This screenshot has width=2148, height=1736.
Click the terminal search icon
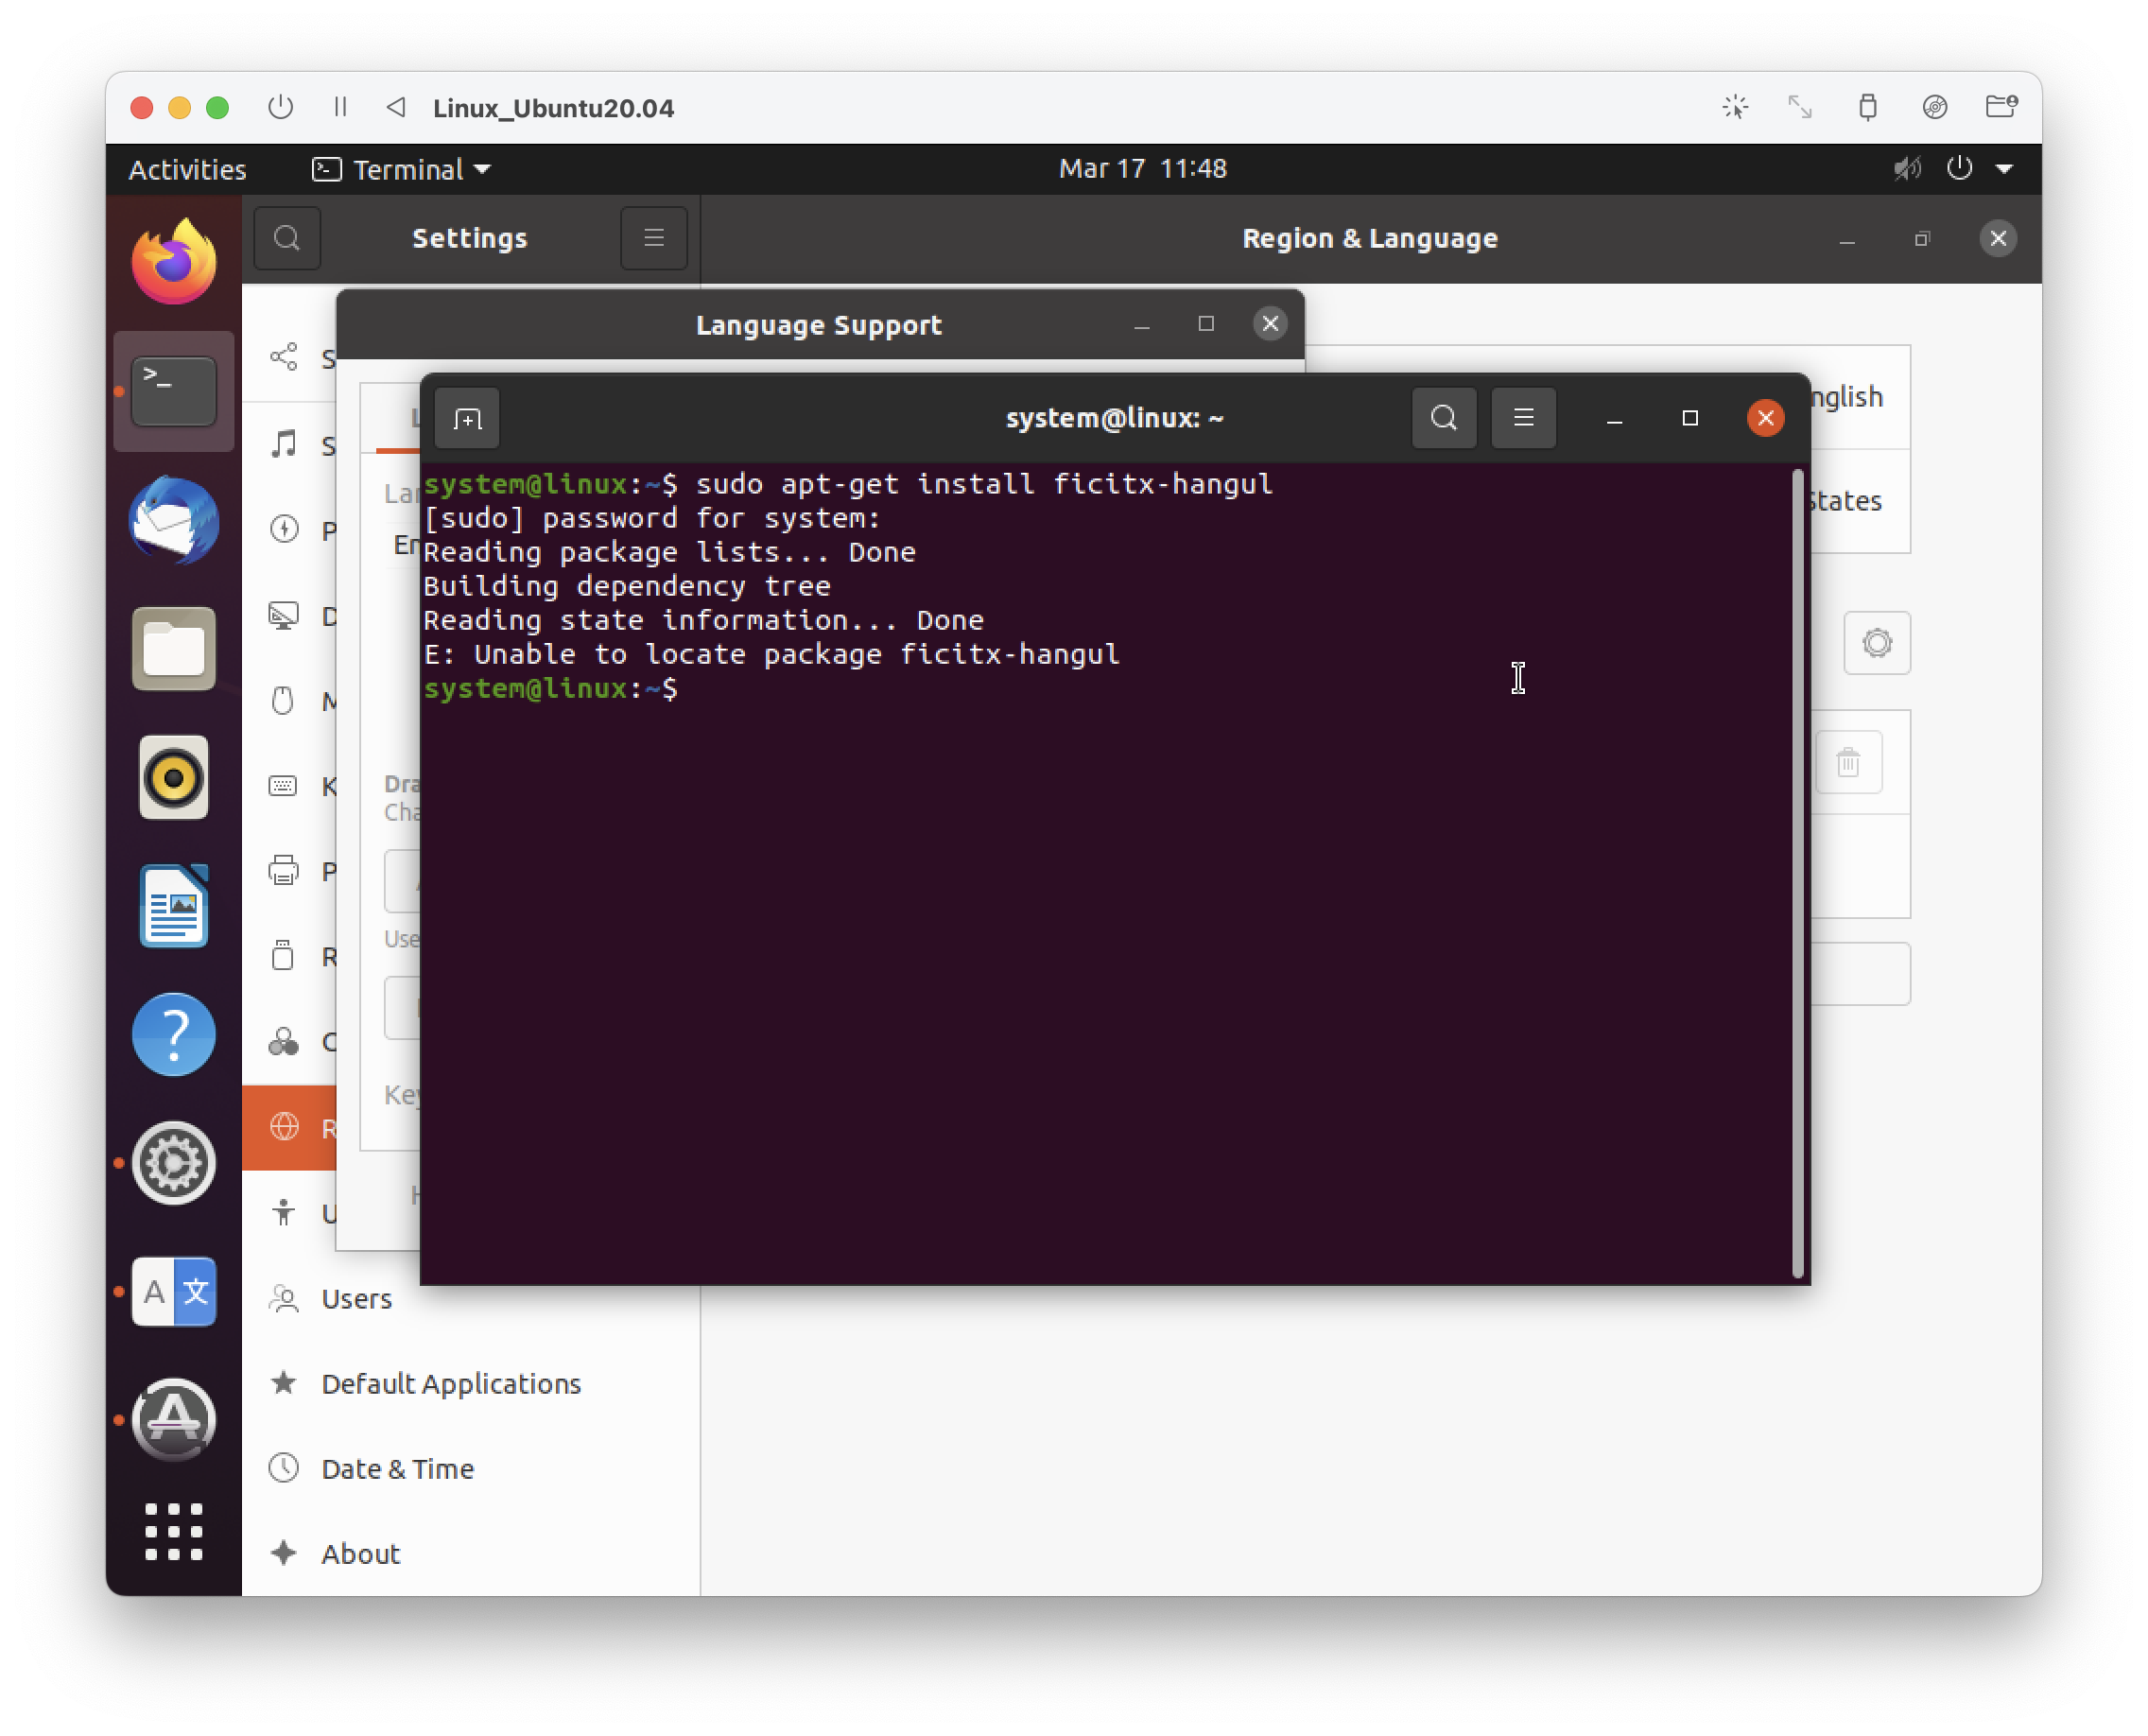1443,418
